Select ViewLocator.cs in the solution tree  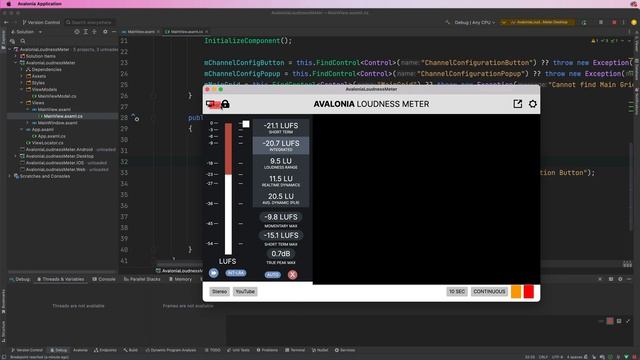click(x=44, y=143)
